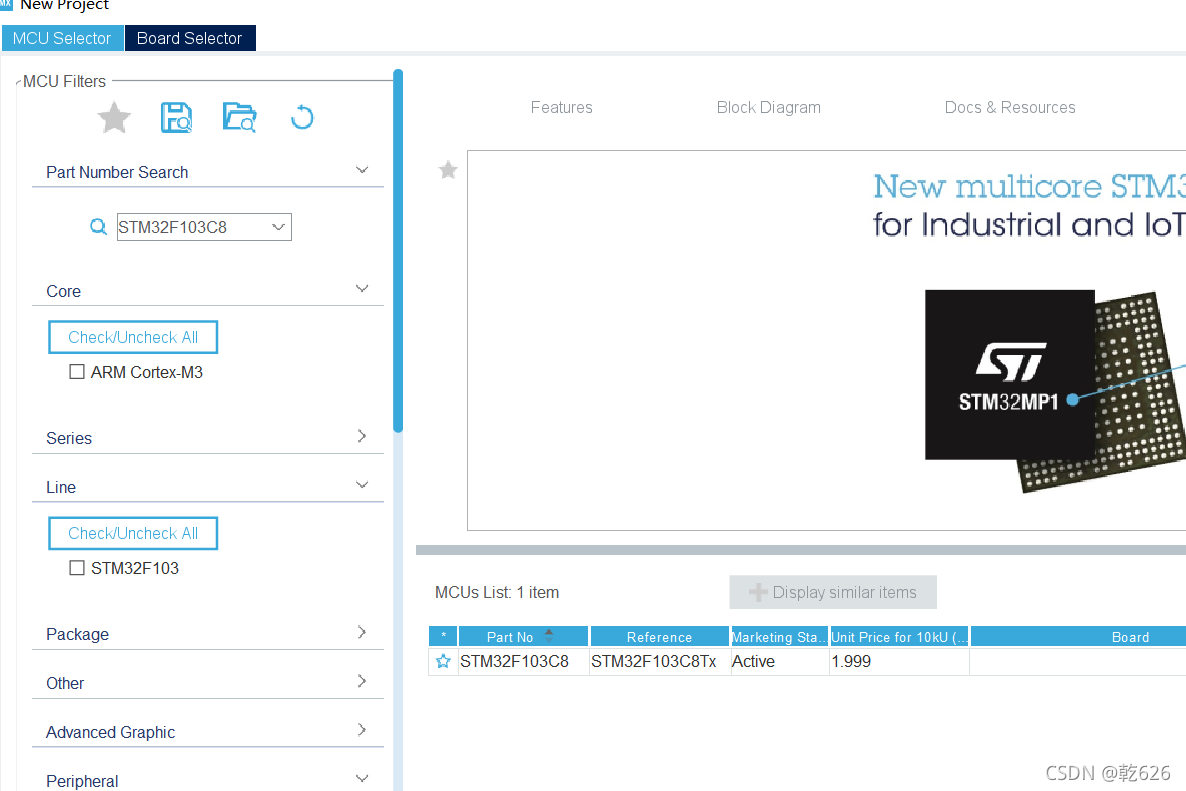Viewport: 1186px width, 791px height.
Task: Click the 1.999 unit price cell
Action: tap(899, 662)
